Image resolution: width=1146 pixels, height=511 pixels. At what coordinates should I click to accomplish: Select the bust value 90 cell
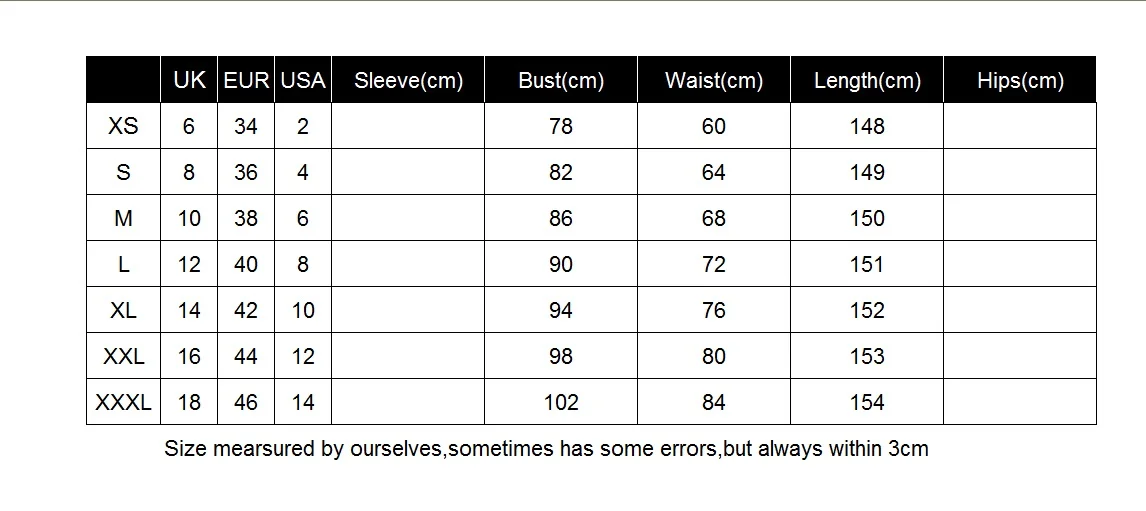pos(561,264)
